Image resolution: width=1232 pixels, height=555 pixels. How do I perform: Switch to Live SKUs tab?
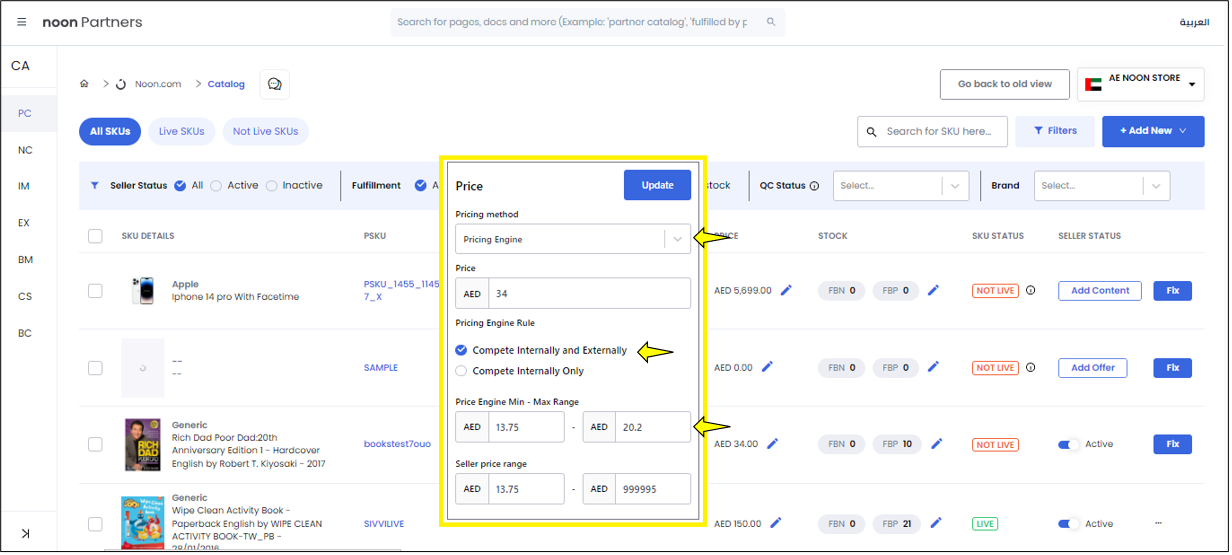tap(181, 132)
